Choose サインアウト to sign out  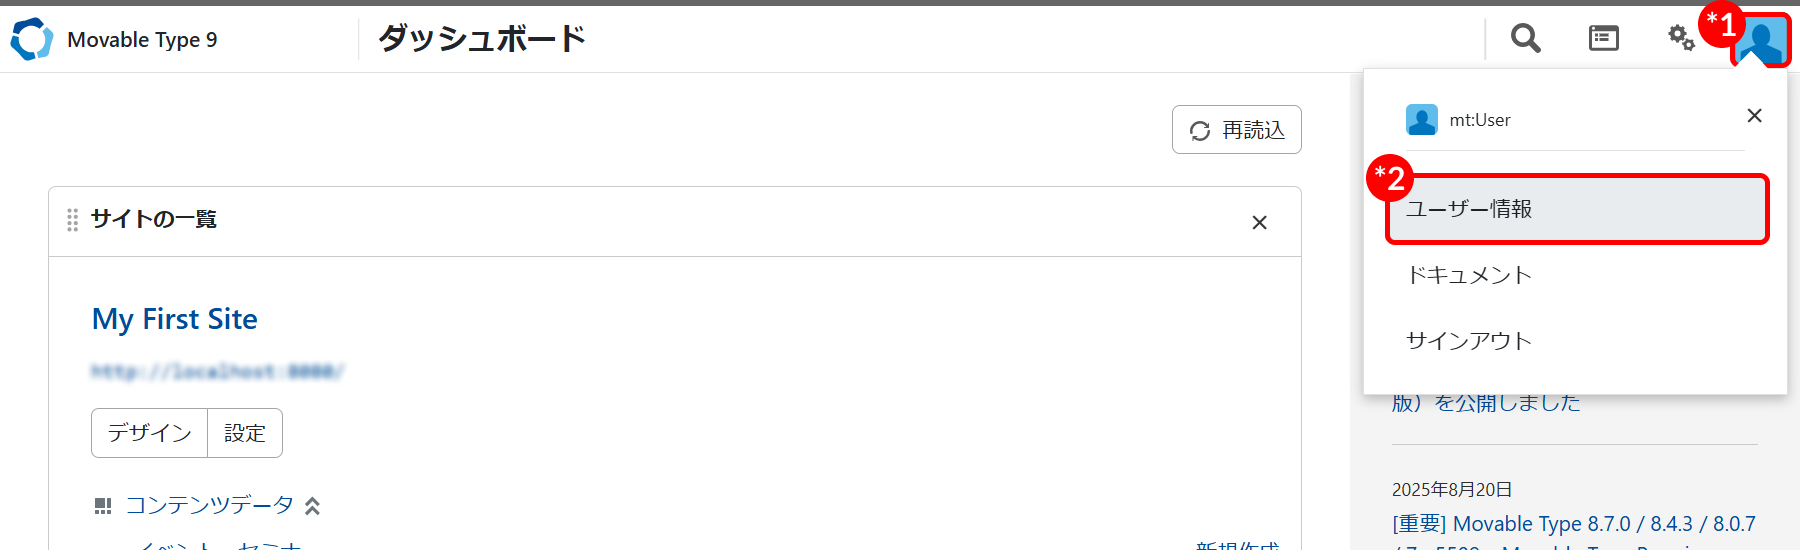[x=1469, y=341]
